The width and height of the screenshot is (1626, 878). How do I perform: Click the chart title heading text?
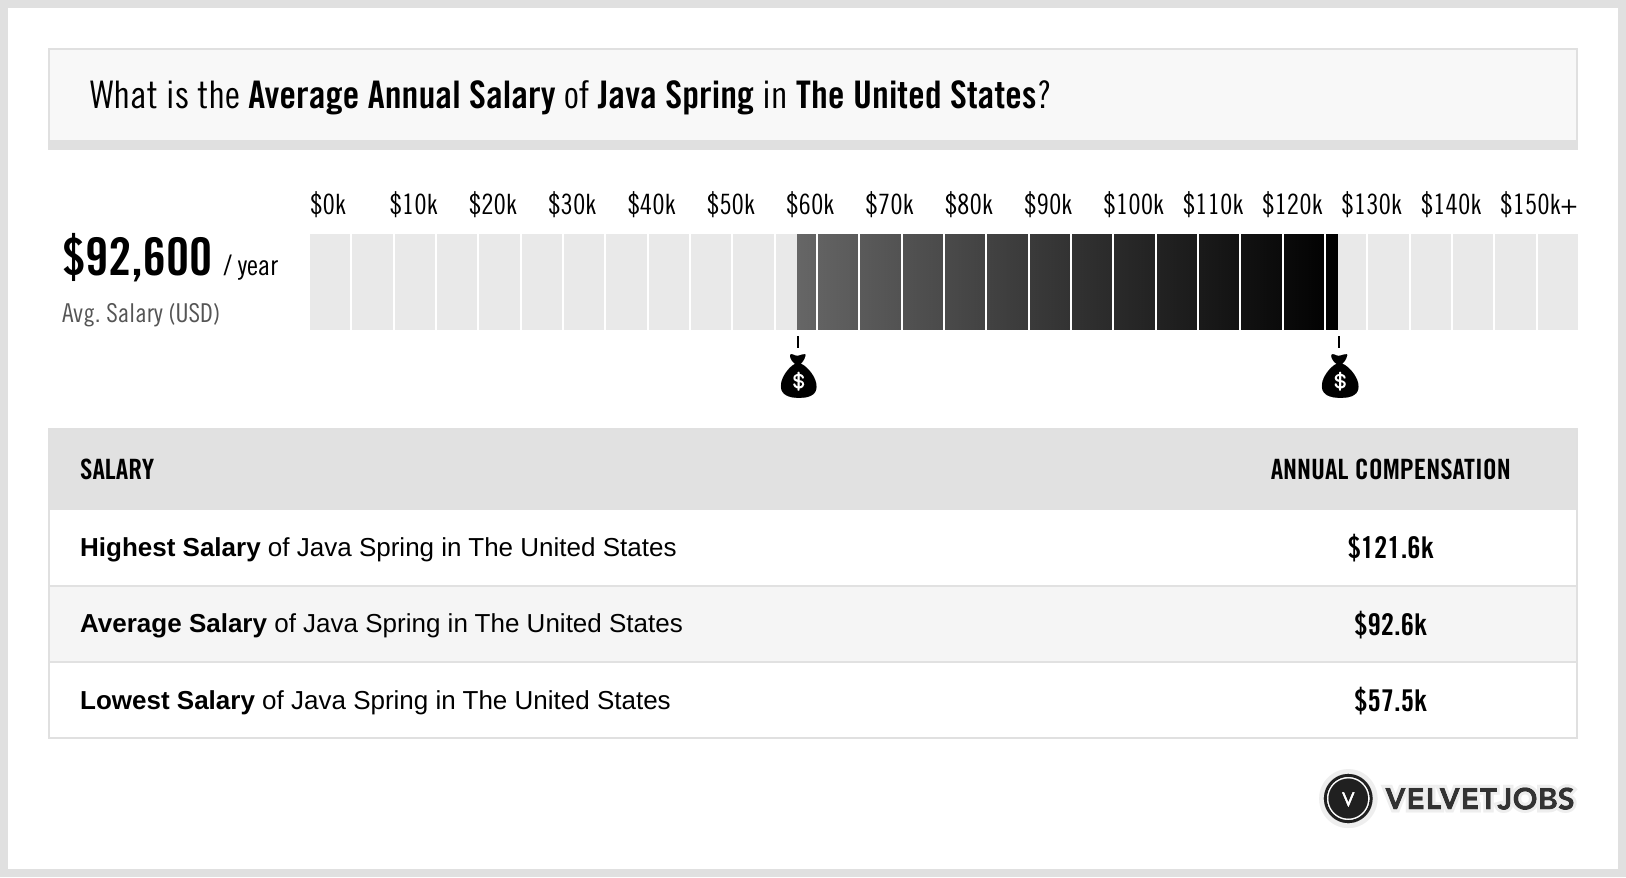[x=569, y=96]
